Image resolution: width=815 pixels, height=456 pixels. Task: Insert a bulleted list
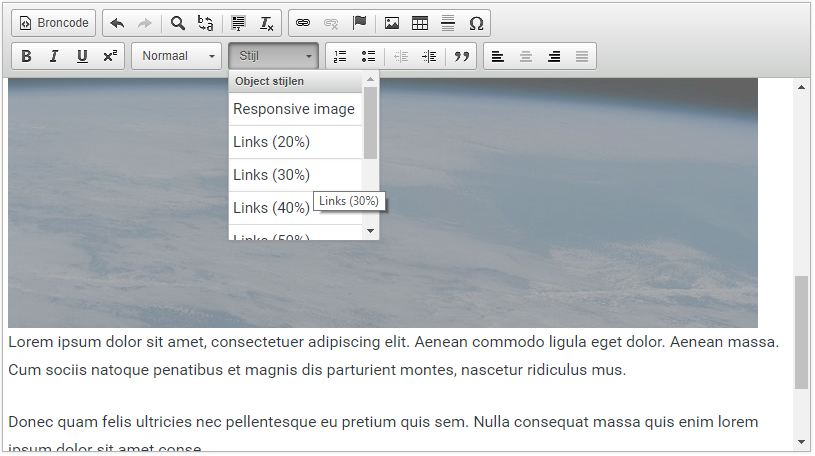tap(368, 56)
